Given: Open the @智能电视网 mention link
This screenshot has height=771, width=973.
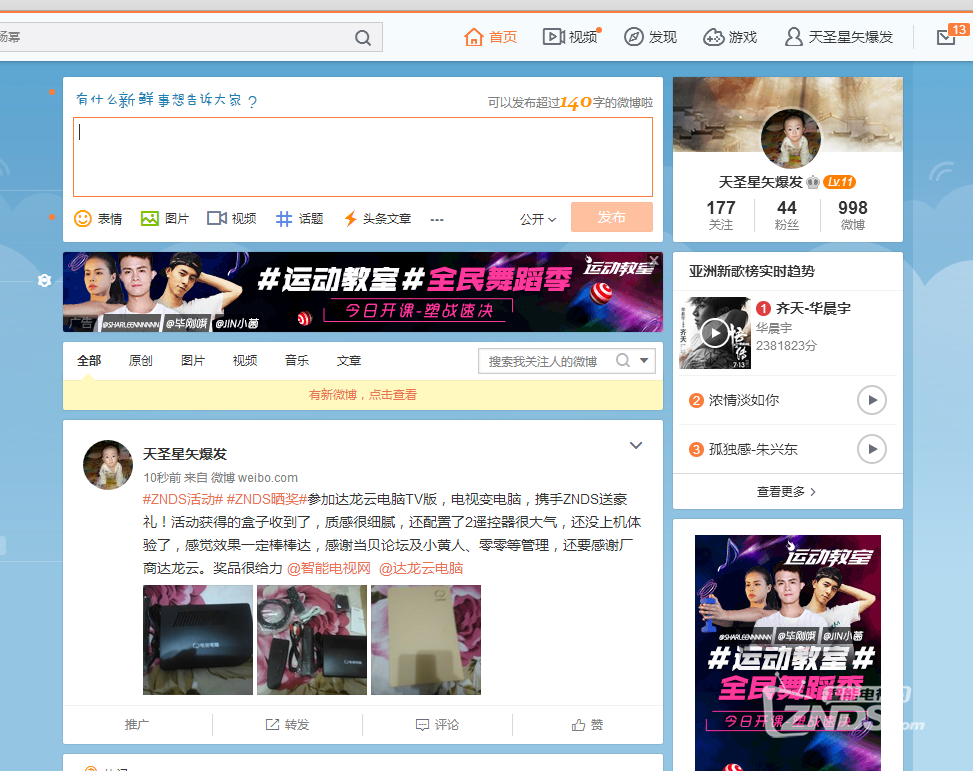Looking at the screenshot, I should click(x=328, y=569).
